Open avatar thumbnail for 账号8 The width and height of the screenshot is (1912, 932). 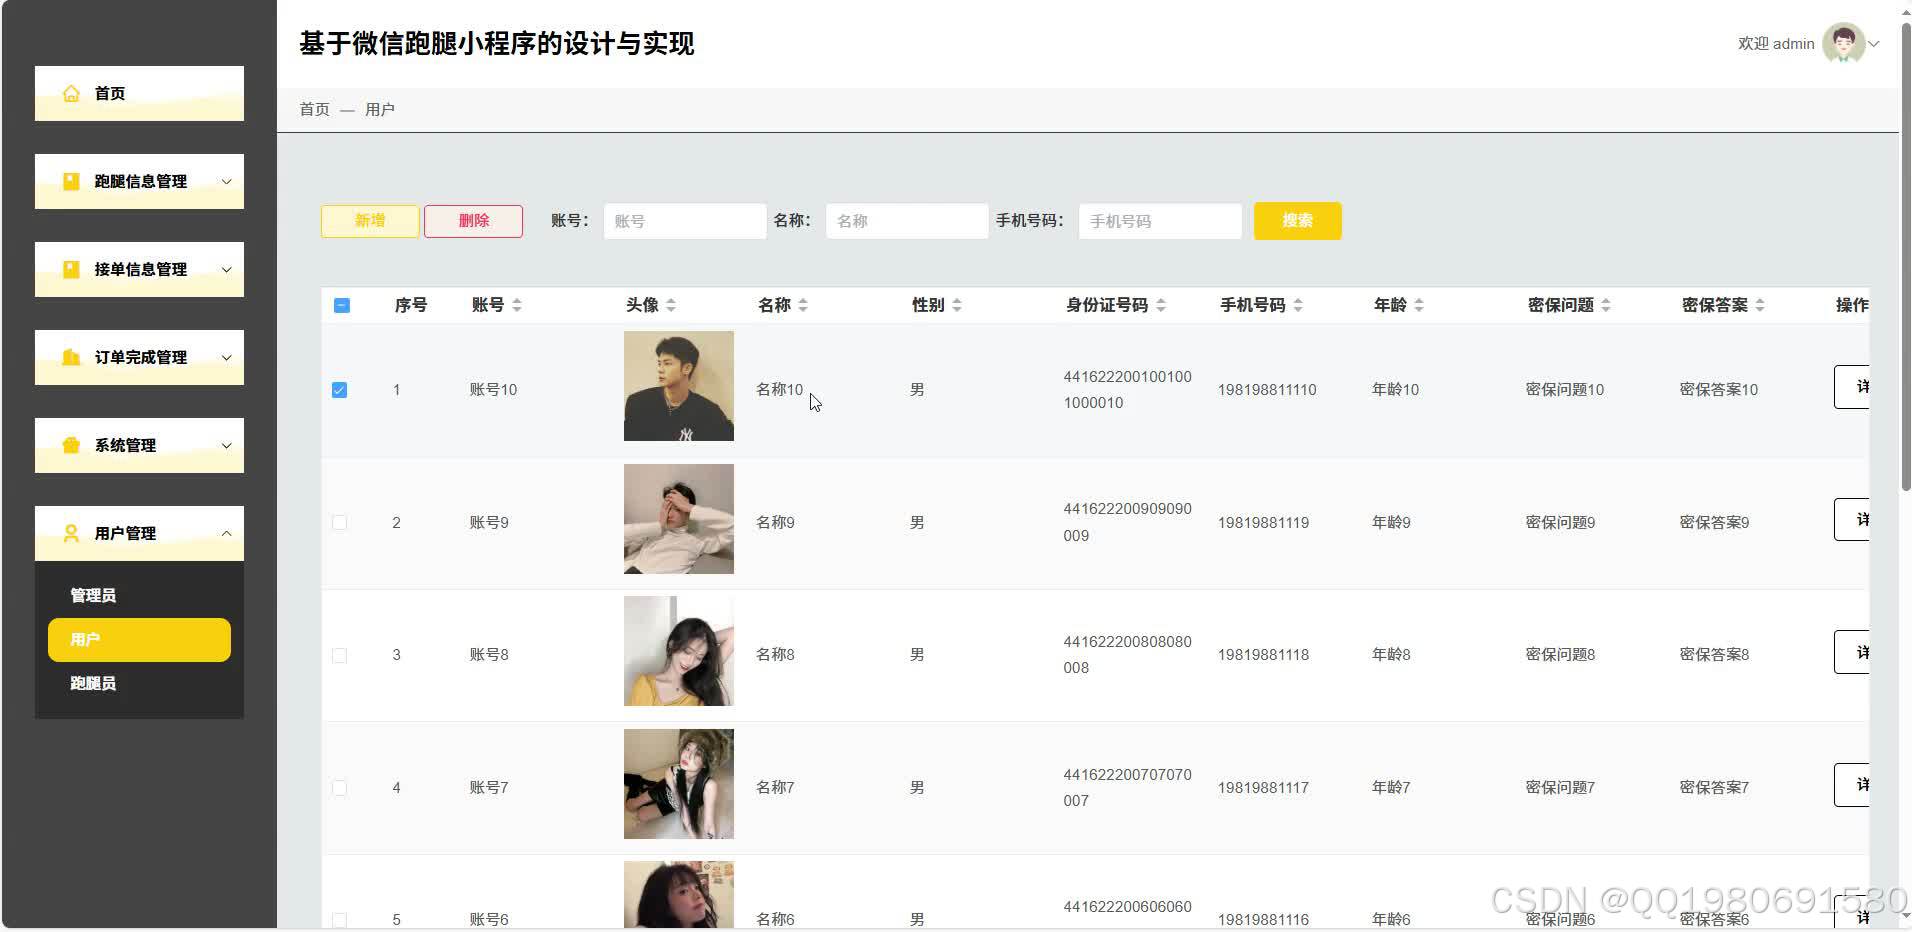(x=679, y=651)
